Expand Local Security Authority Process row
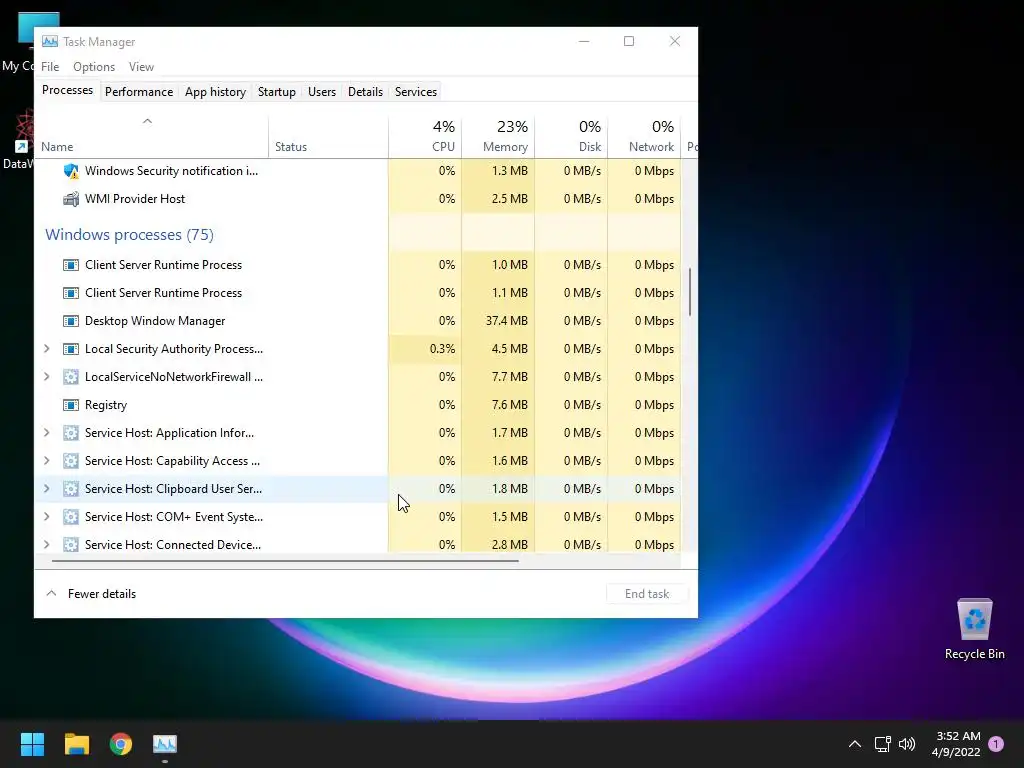 point(46,349)
